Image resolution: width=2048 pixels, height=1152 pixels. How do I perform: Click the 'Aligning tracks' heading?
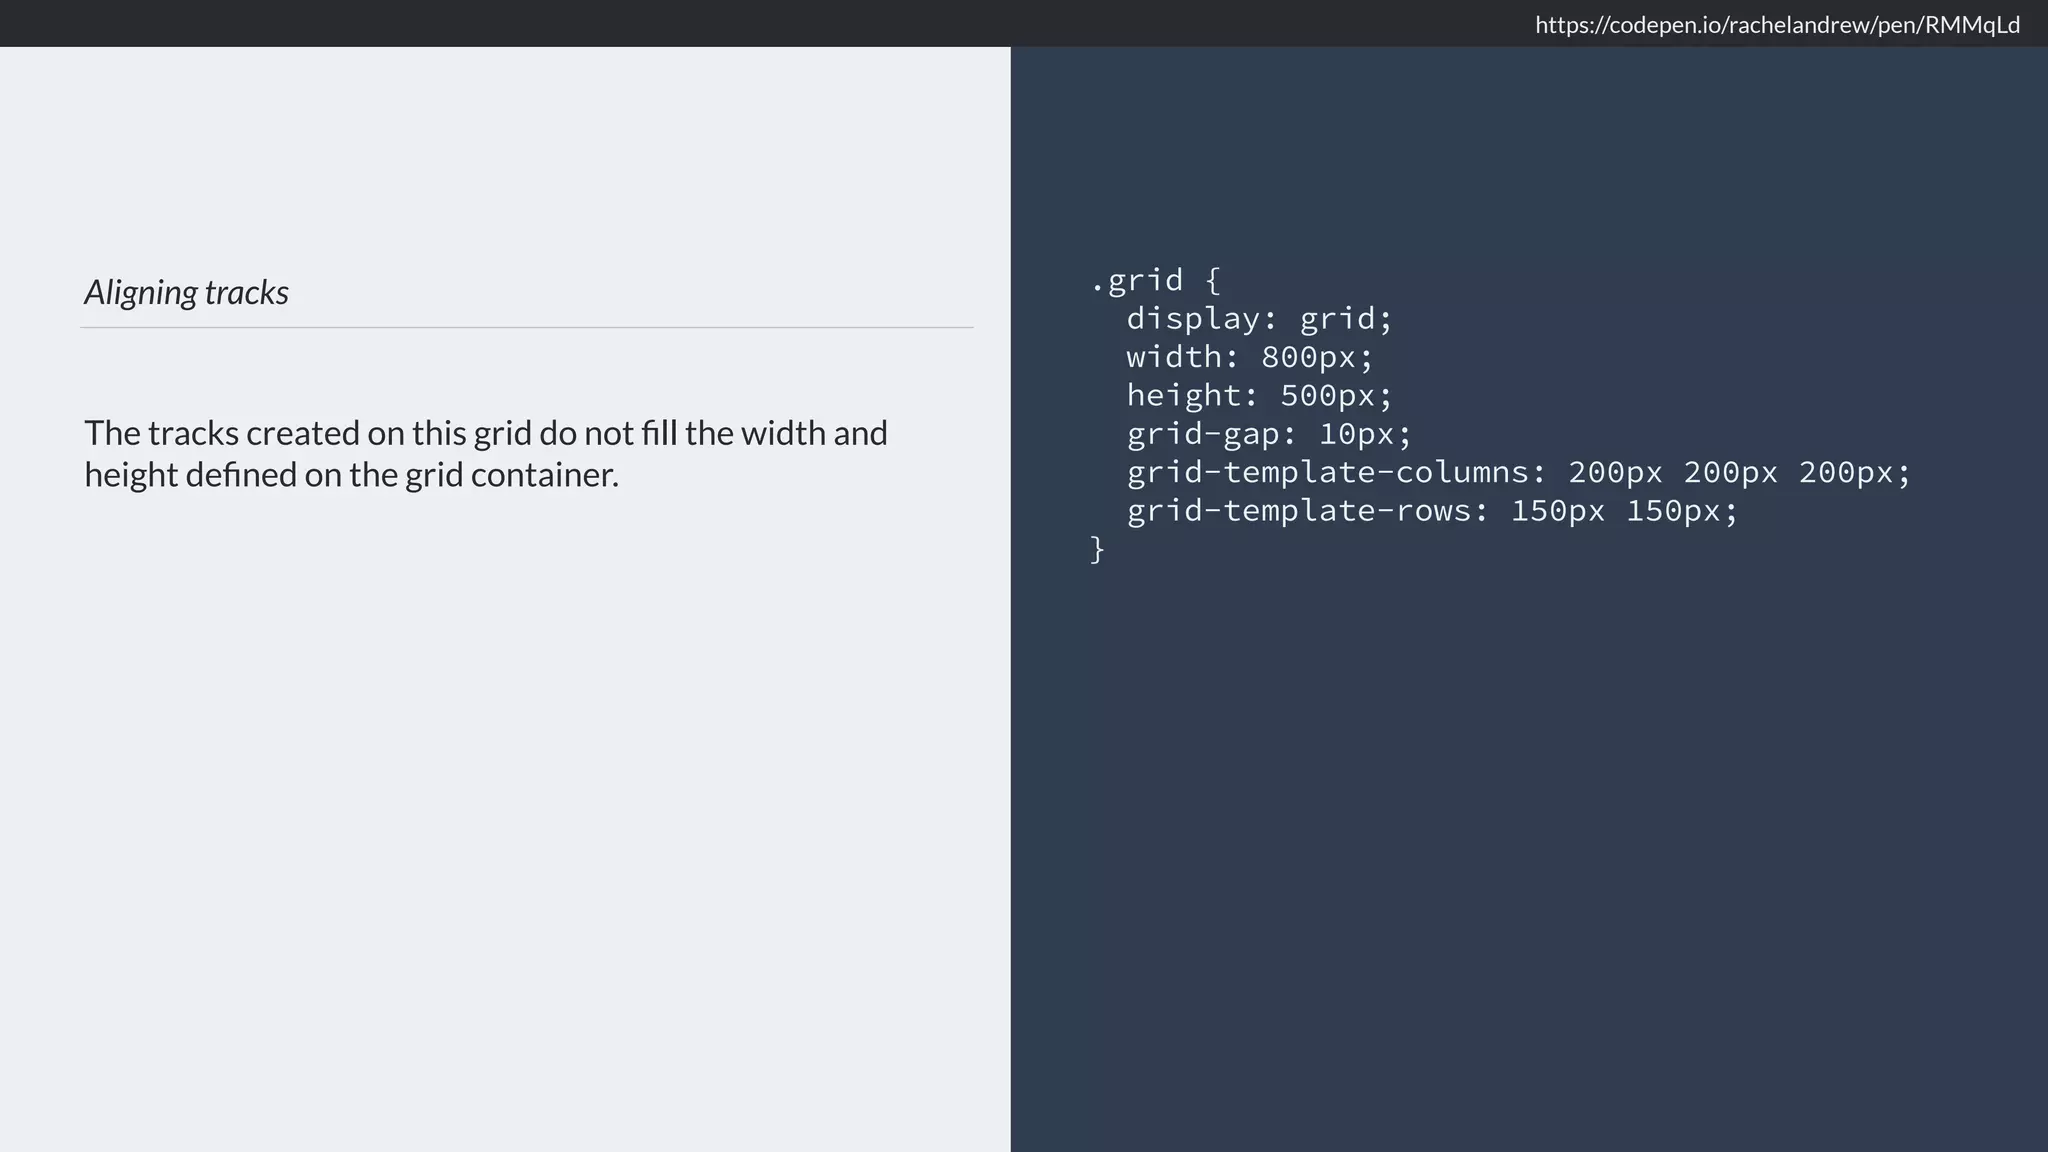187,292
